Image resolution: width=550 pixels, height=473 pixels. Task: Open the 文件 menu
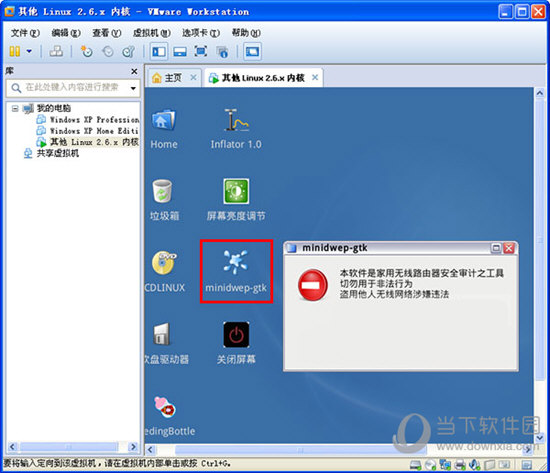[x=25, y=33]
